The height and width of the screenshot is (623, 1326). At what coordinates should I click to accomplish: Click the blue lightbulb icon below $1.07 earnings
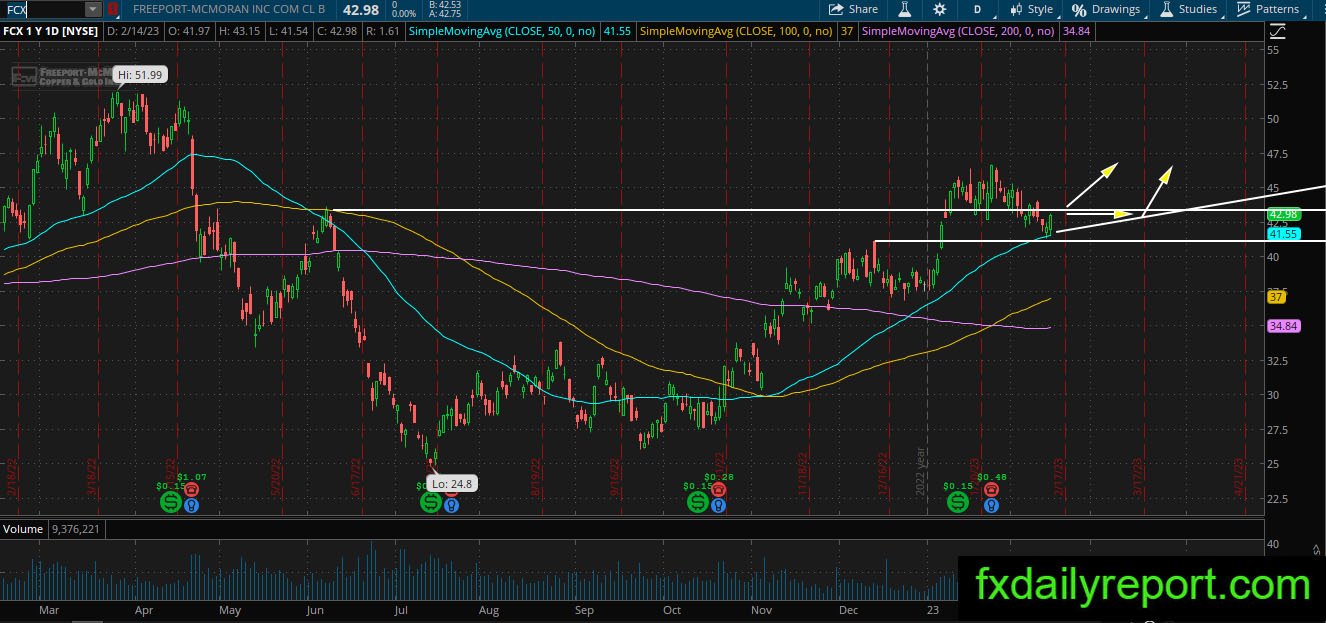pyautogui.click(x=191, y=506)
